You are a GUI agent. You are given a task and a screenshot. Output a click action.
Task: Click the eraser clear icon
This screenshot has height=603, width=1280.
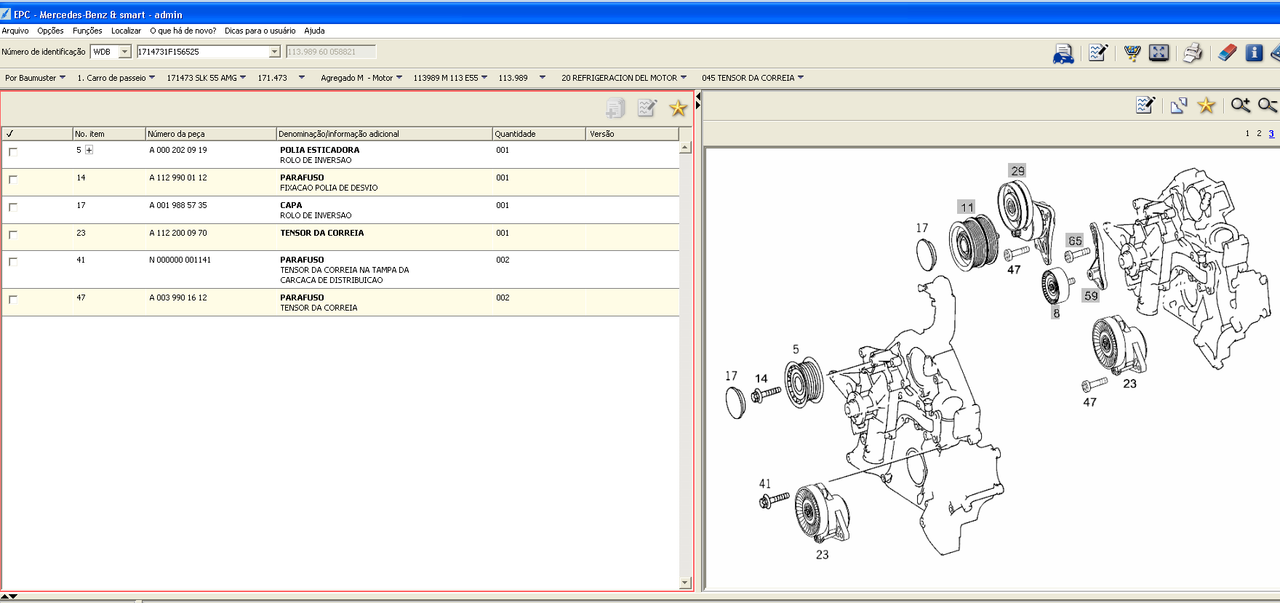(1227, 53)
